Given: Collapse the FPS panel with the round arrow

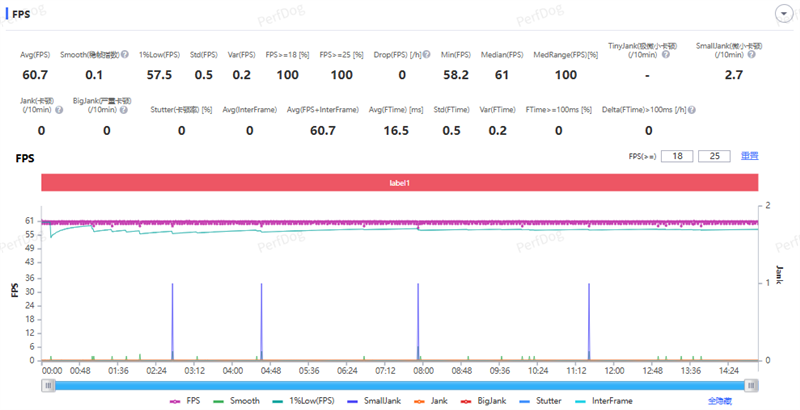Looking at the screenshot, I should tap(785, 13).
